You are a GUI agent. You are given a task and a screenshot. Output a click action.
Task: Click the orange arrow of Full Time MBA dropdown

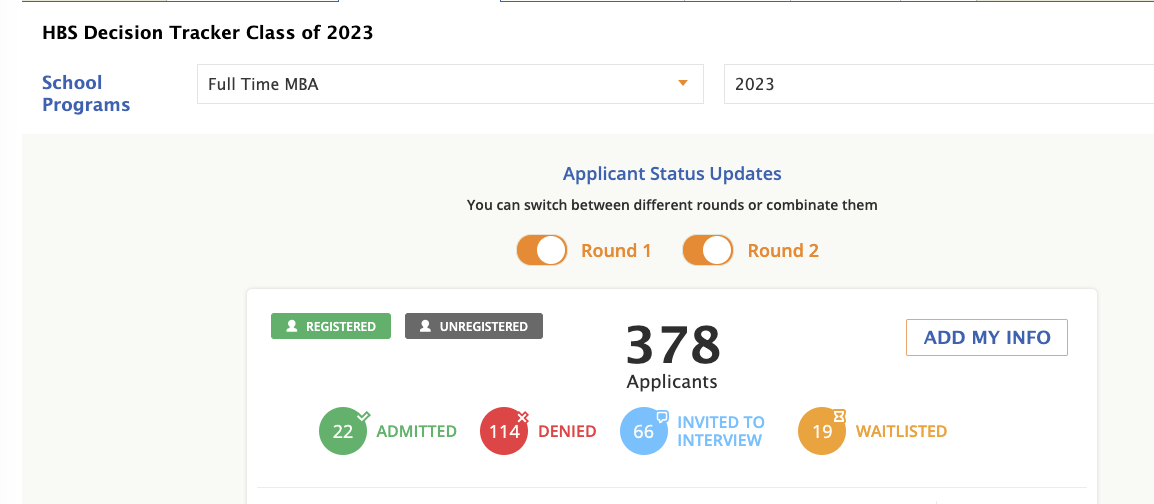point(683,83)
